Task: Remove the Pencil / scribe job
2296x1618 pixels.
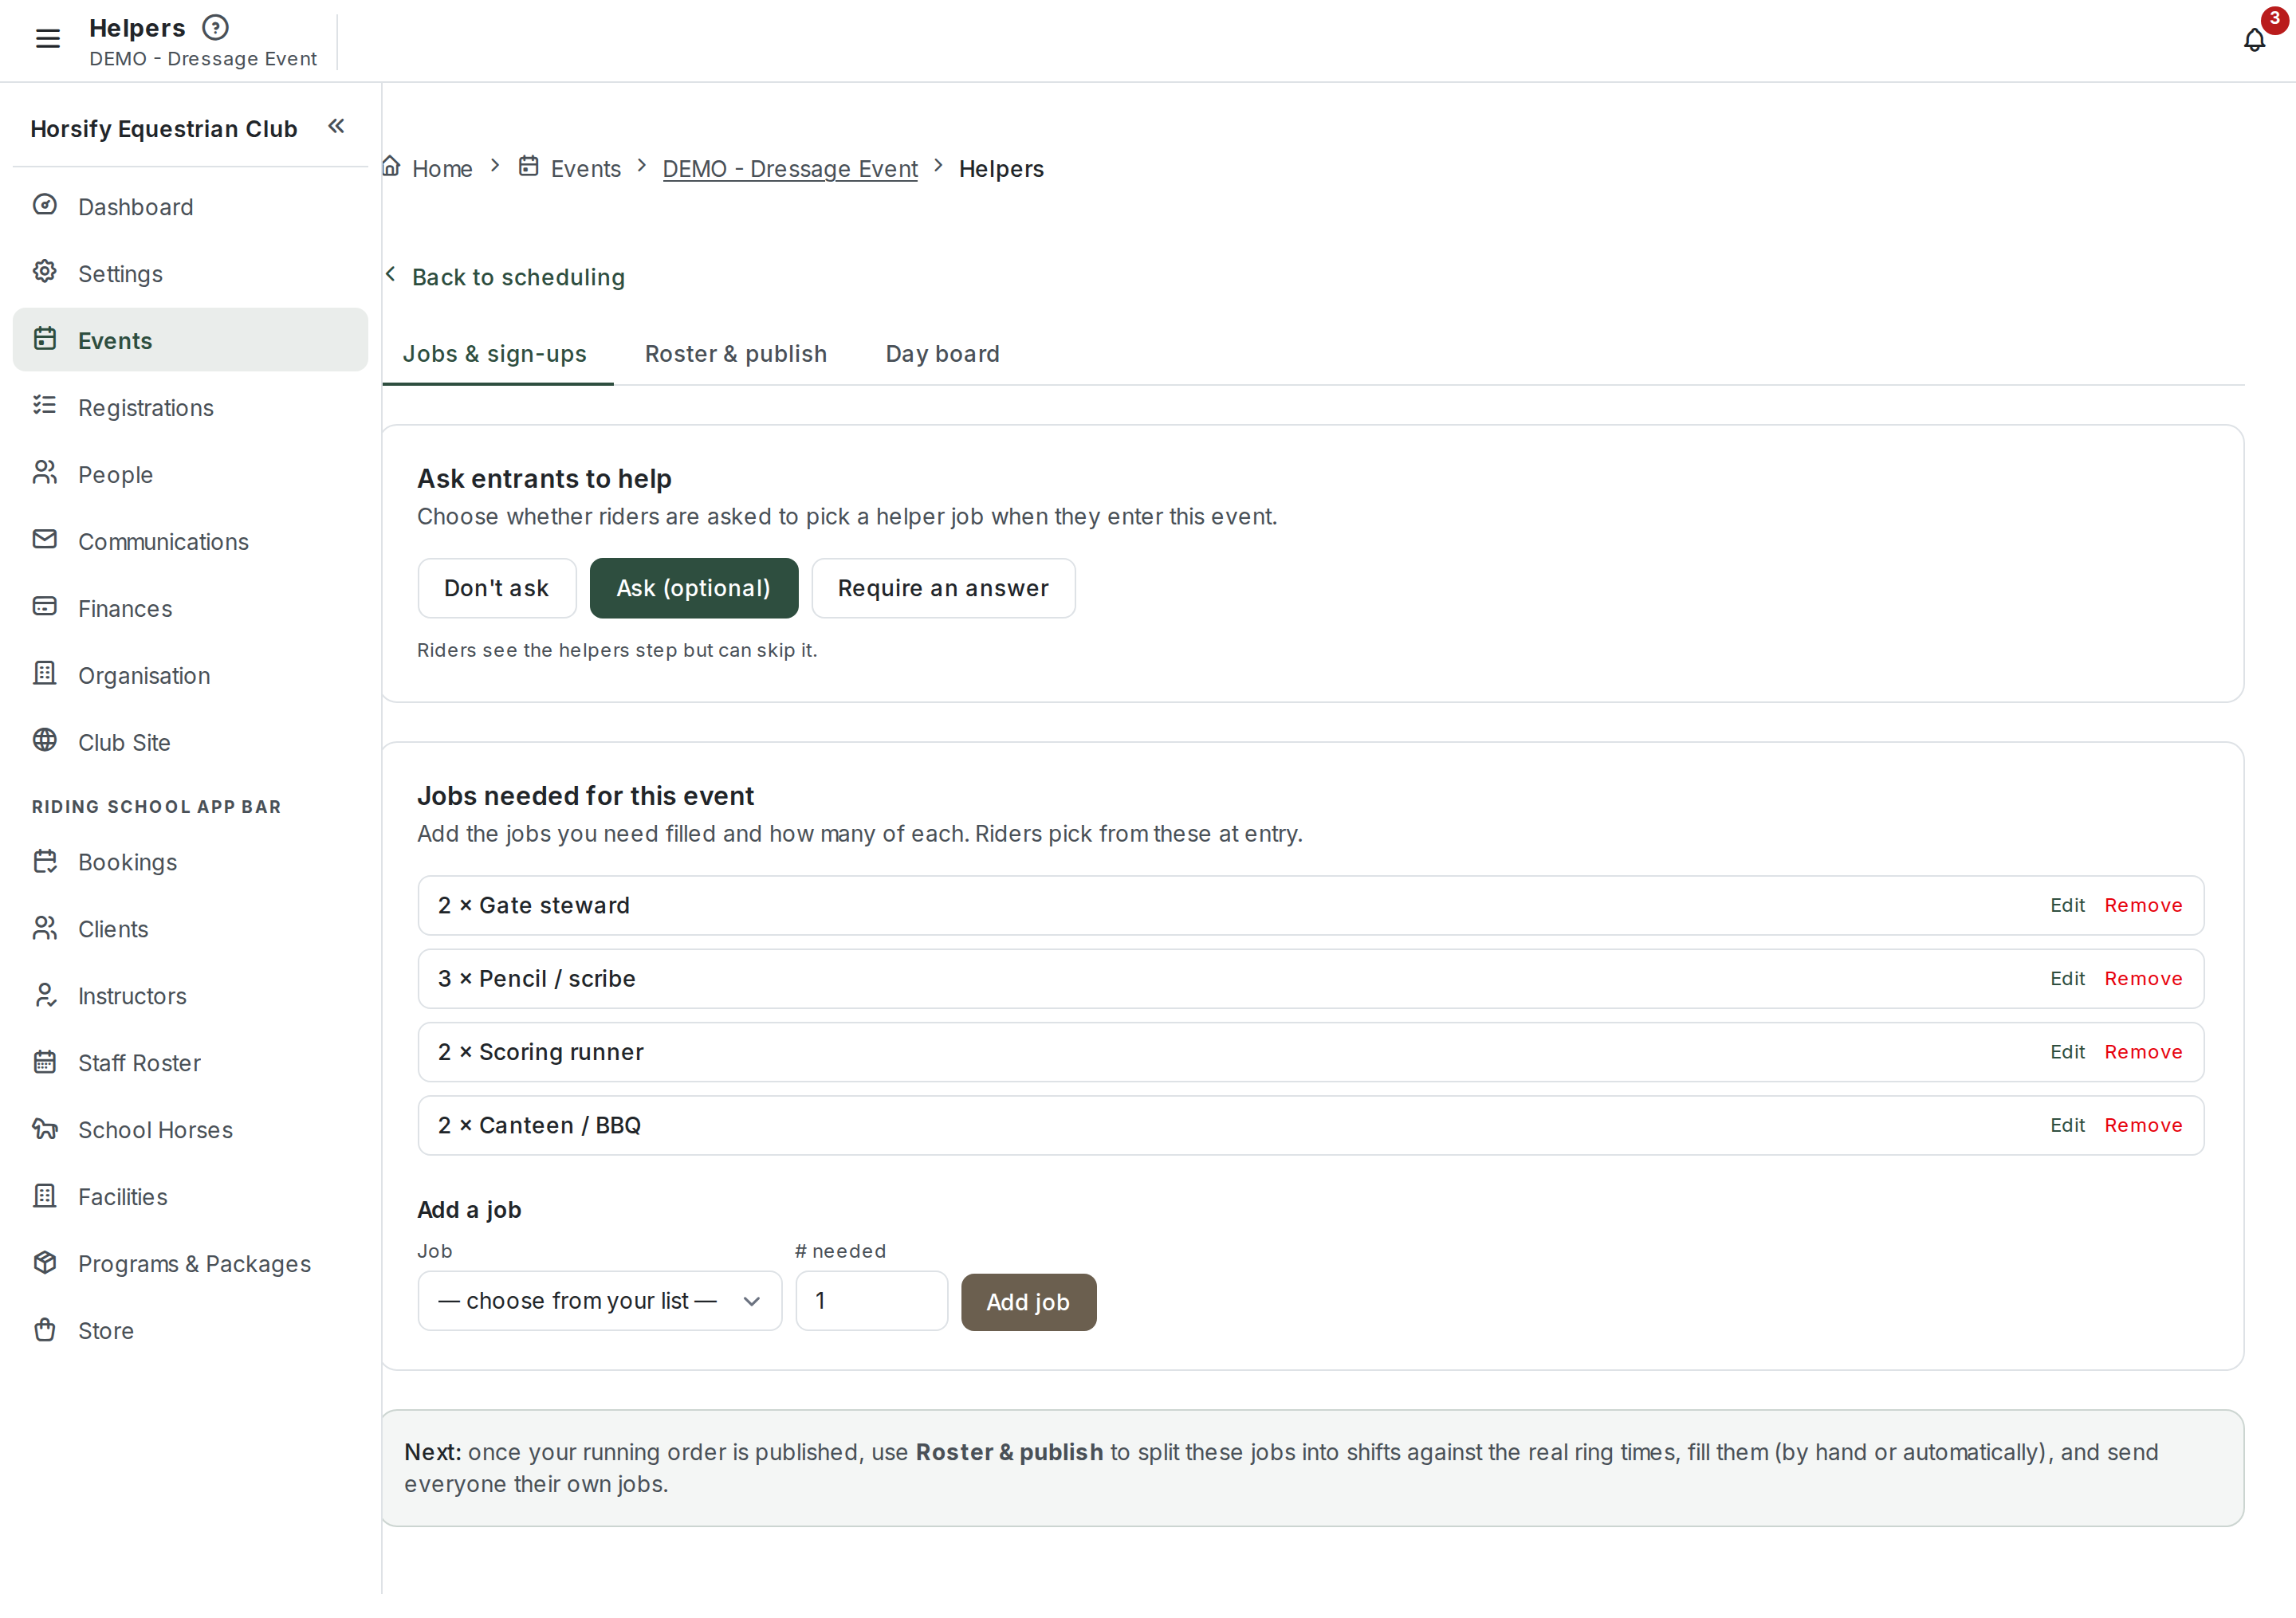Action: point(2143,979)
